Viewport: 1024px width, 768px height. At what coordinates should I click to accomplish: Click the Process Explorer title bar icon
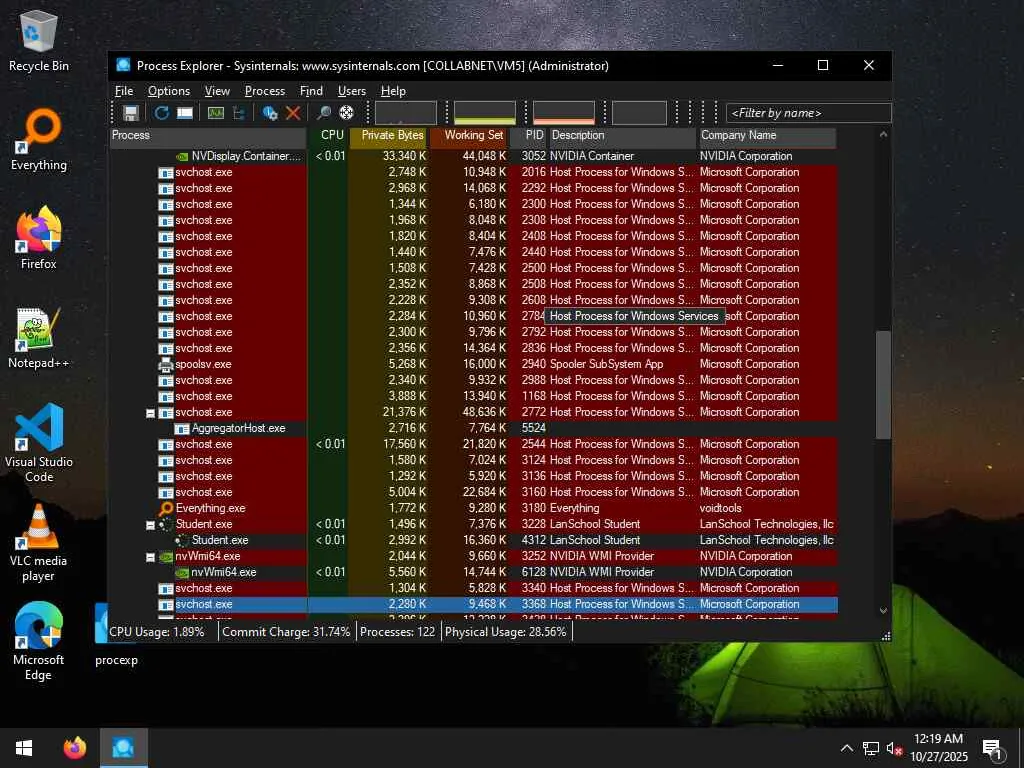click(x=123, y=65)
